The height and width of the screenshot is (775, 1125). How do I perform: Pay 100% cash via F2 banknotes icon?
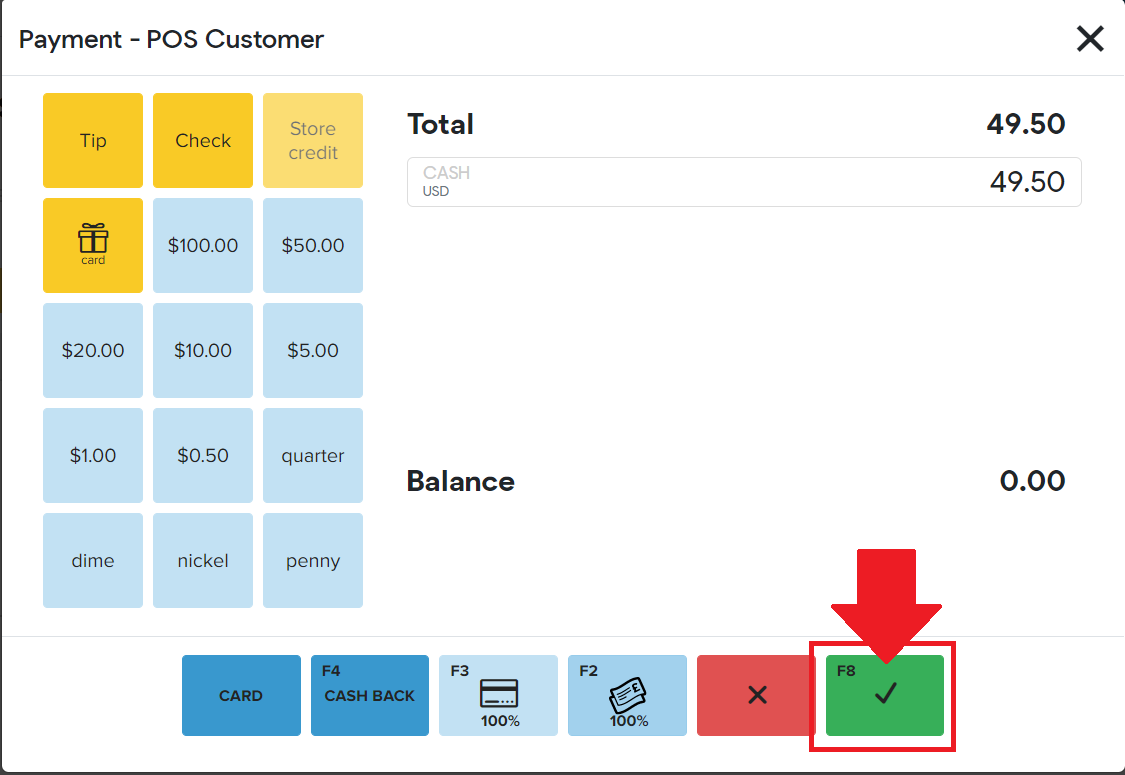point(627,695)
